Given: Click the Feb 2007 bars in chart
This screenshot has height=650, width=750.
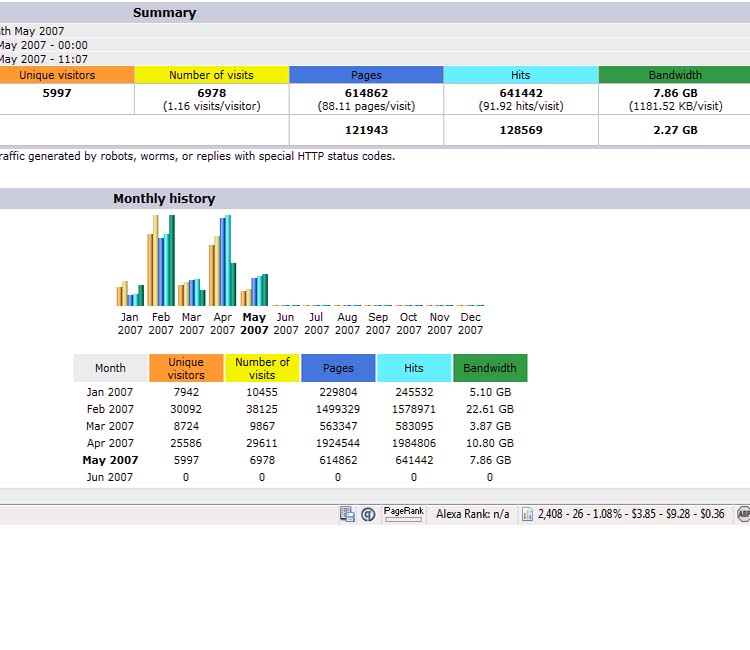Looking at the screenshot, I should pyautogui.click(x=161, y=260).
